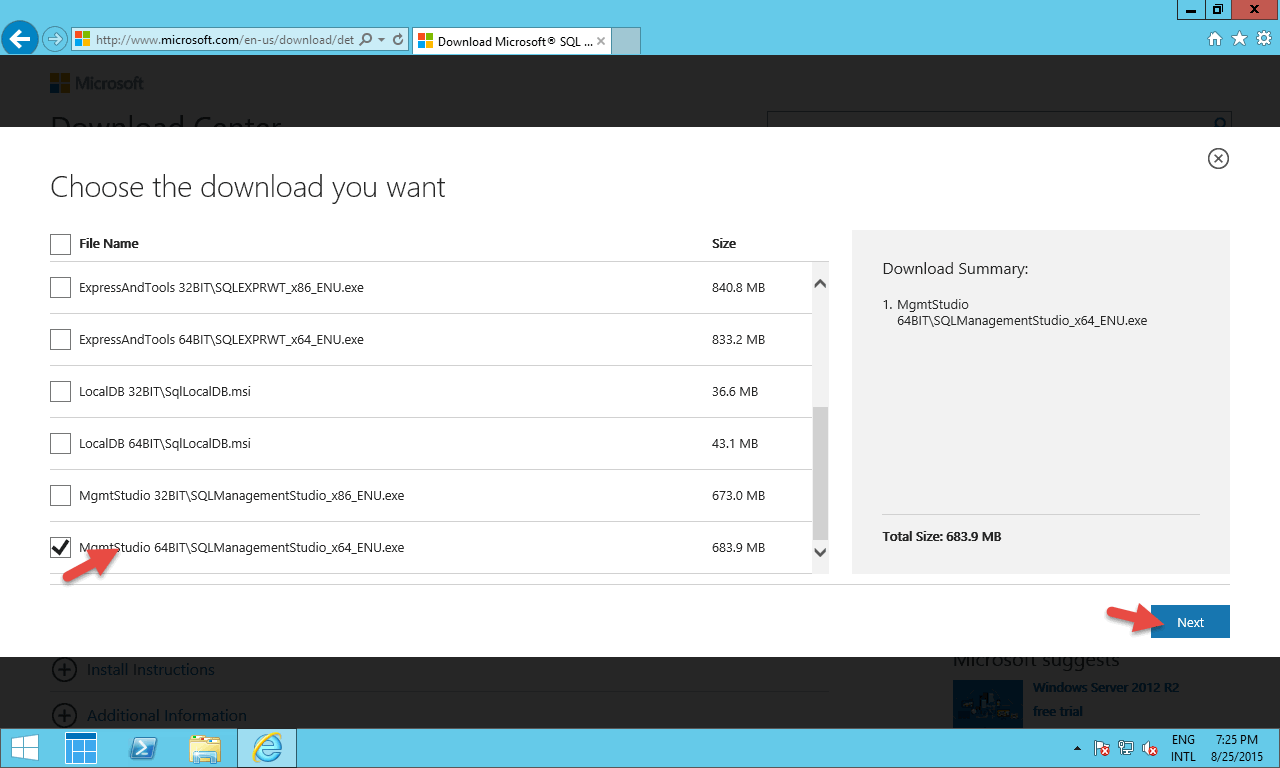Click the address bar search magnifier icon

pos(365,40)
